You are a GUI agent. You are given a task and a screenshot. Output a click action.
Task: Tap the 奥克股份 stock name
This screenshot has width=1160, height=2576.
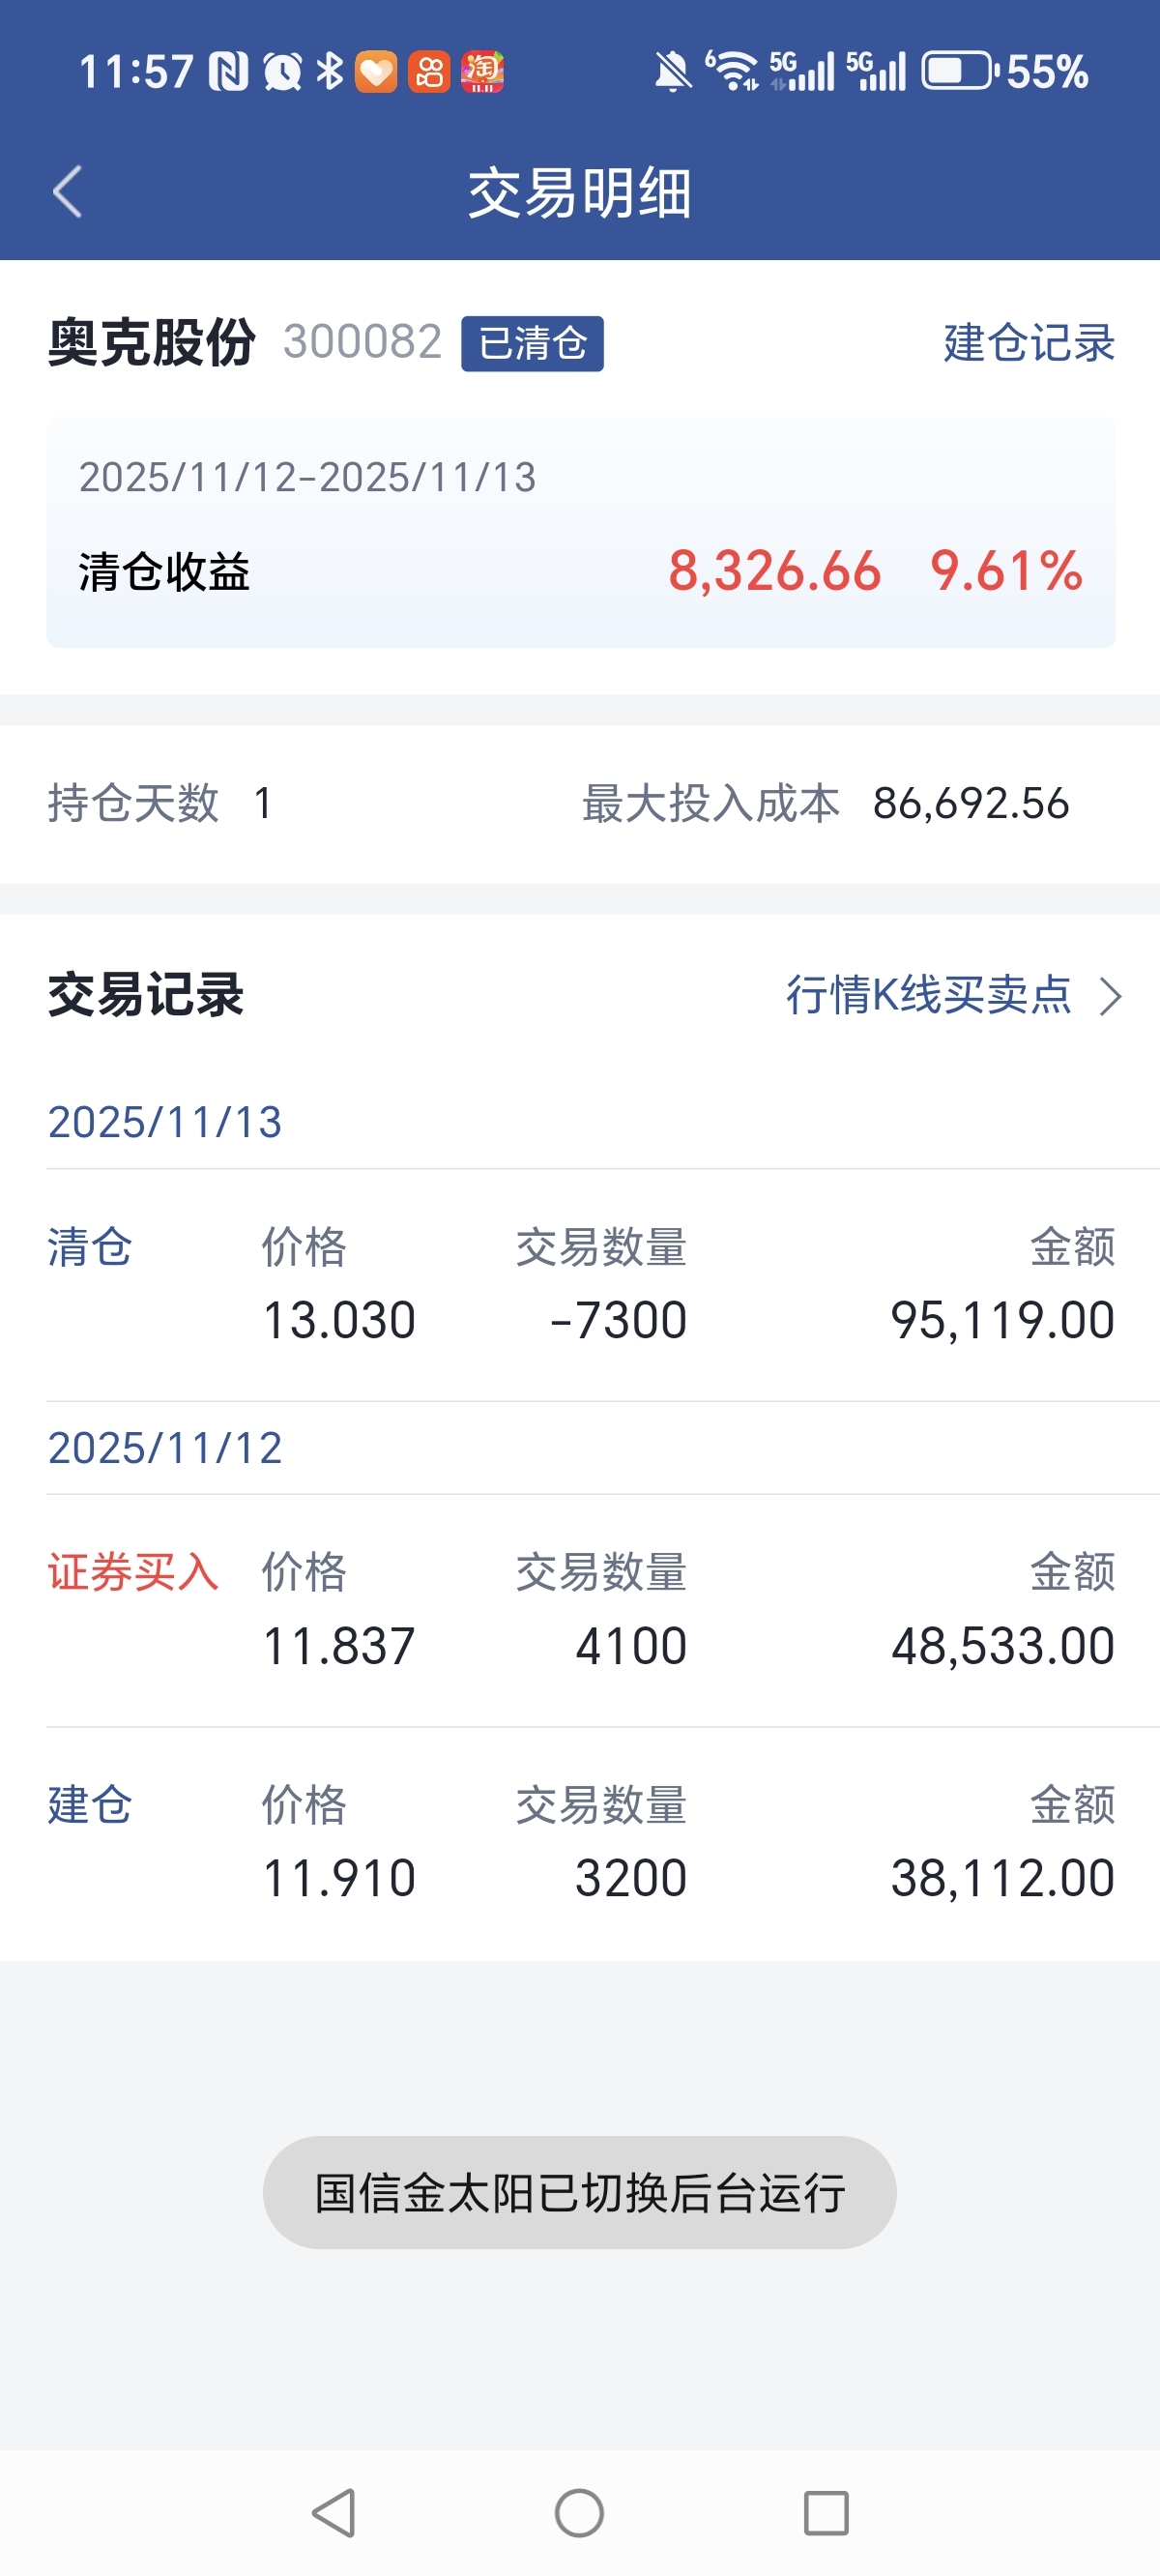tap(151, 343)
